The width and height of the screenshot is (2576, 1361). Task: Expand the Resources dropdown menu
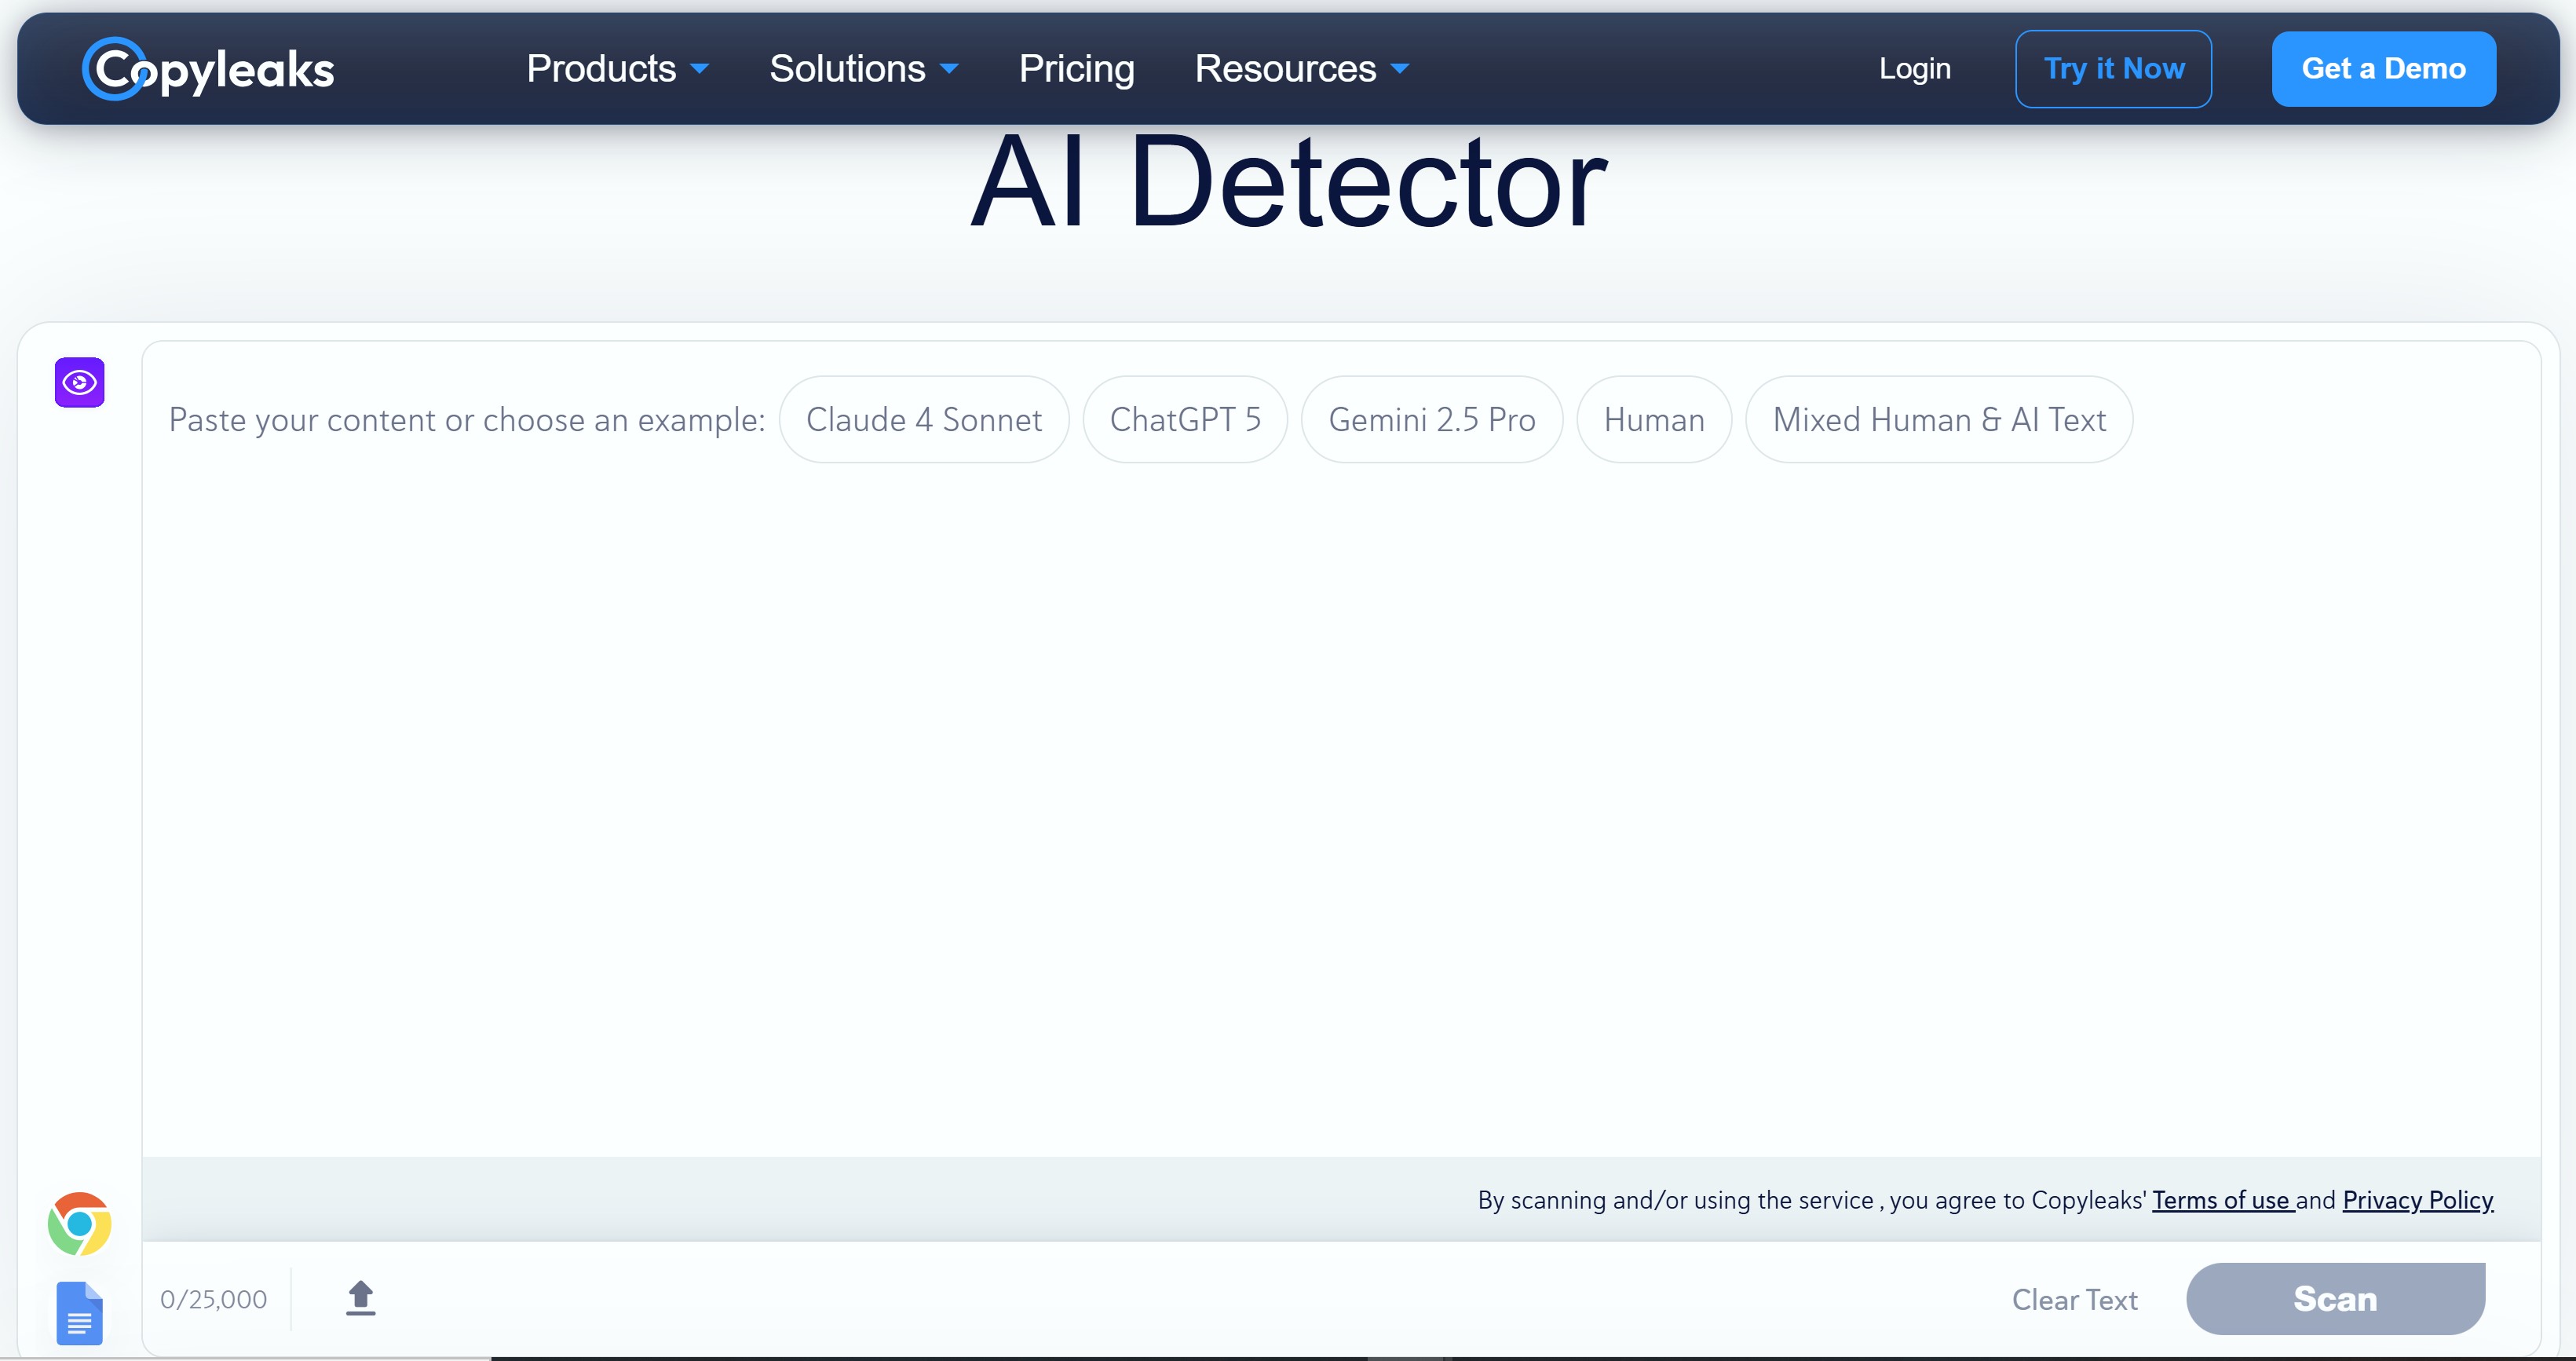coord(1302,68)
